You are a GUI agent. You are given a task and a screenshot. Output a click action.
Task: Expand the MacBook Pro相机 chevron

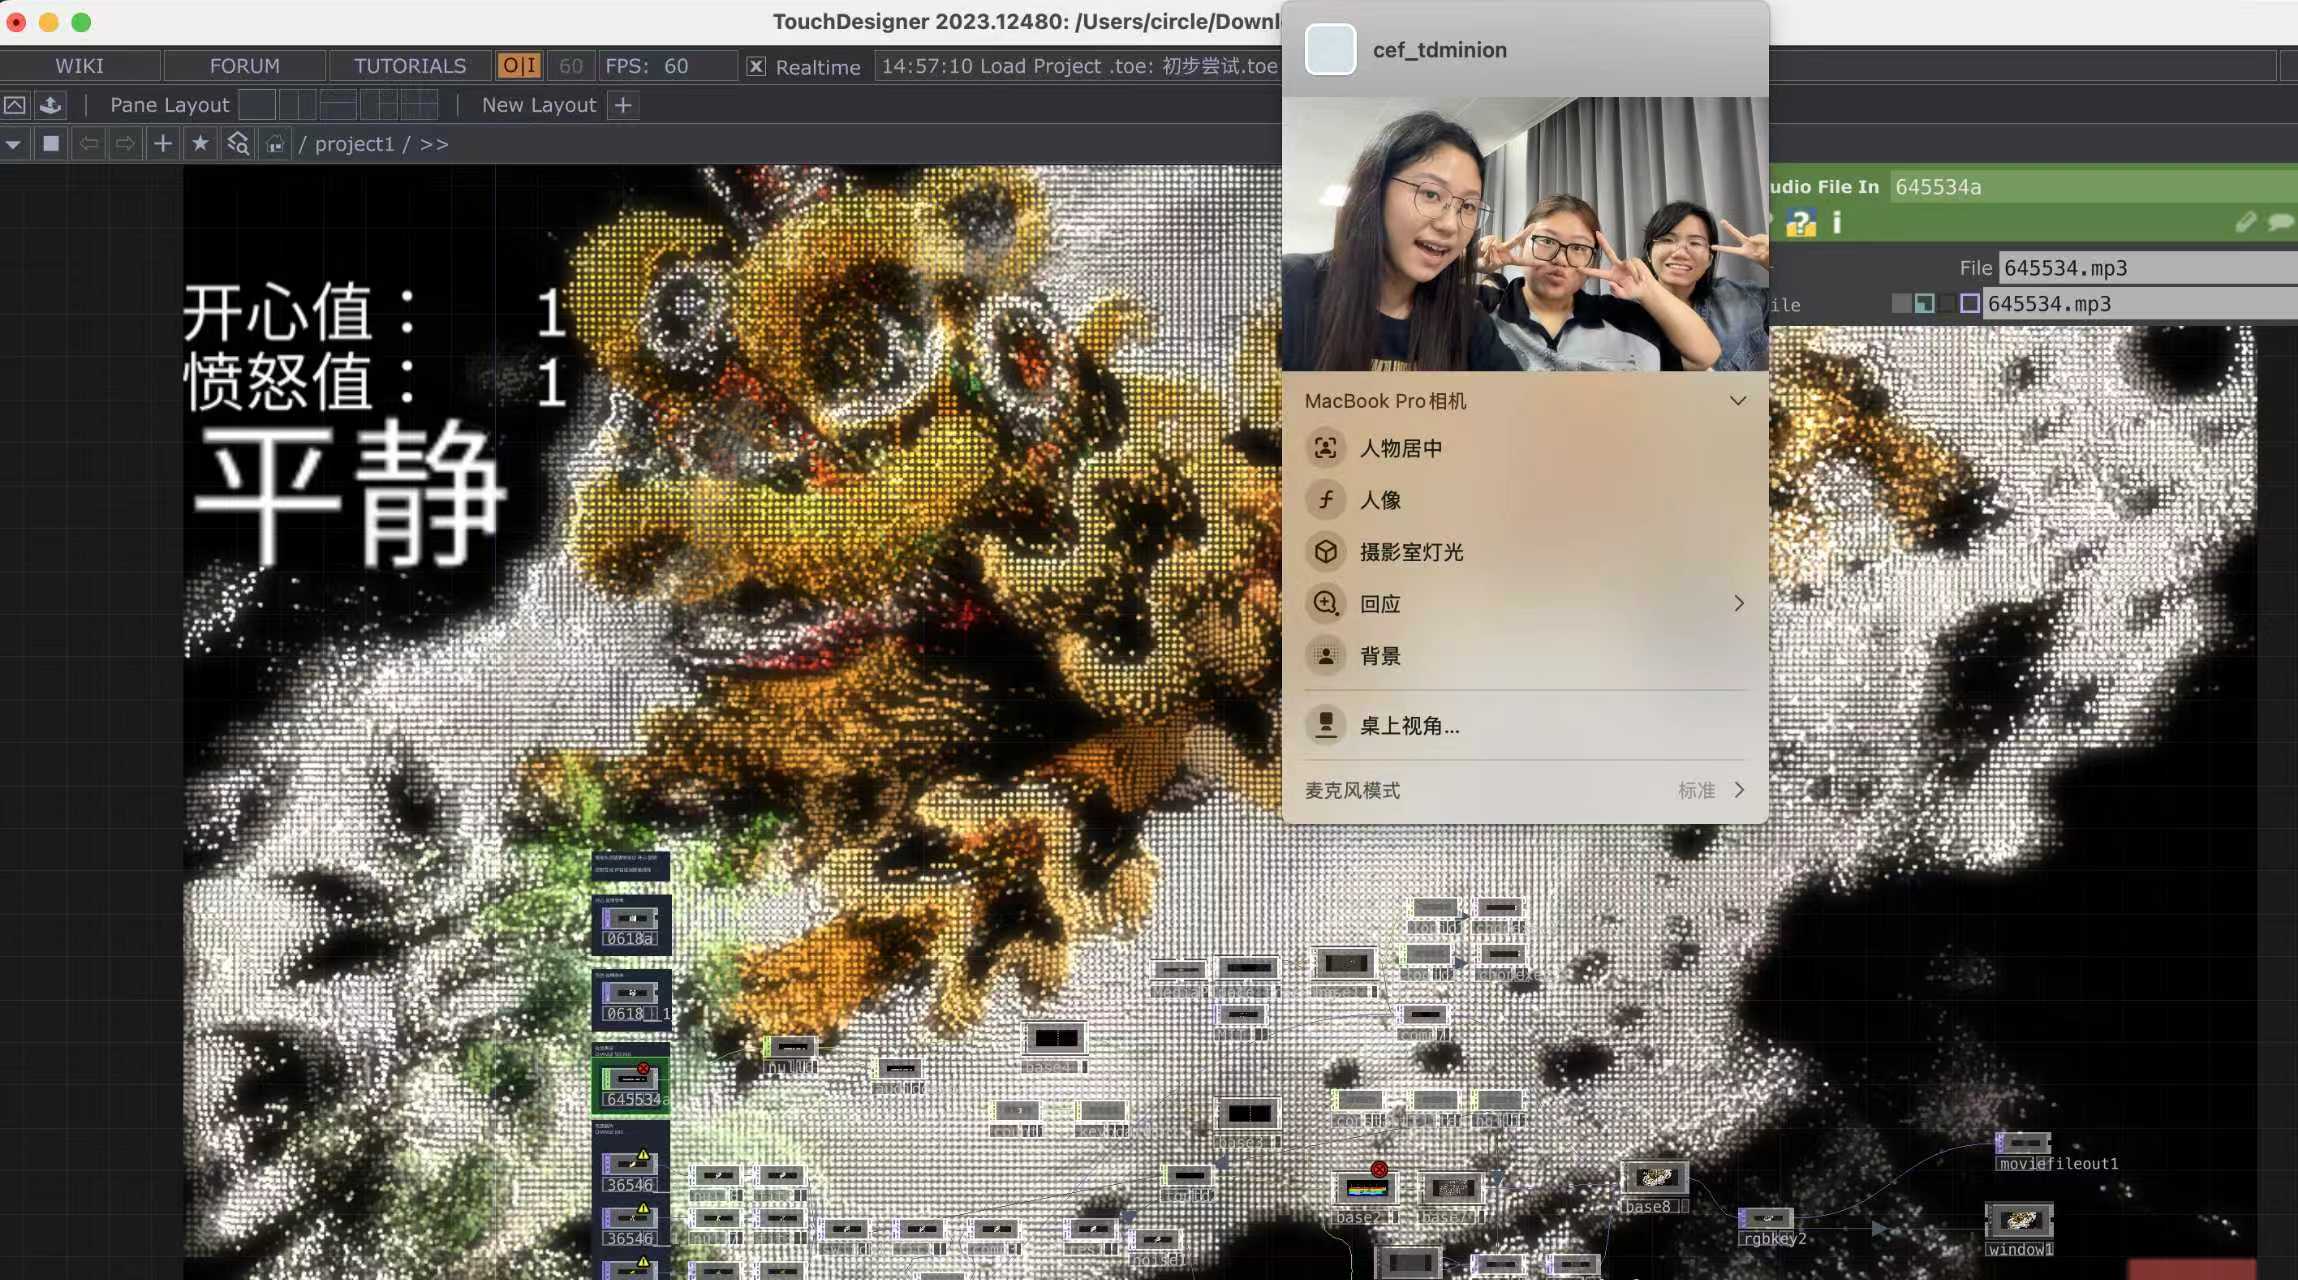point(1738,401)
